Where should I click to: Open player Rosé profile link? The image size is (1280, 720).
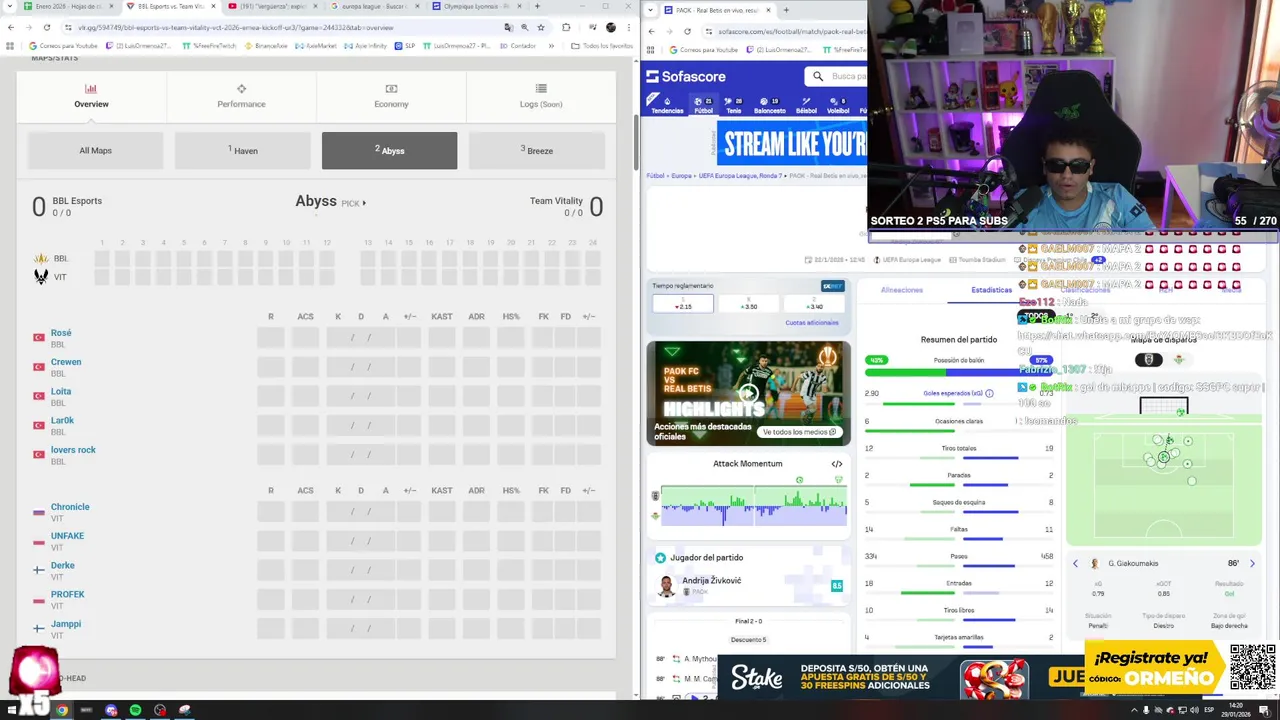pos(61,333)
